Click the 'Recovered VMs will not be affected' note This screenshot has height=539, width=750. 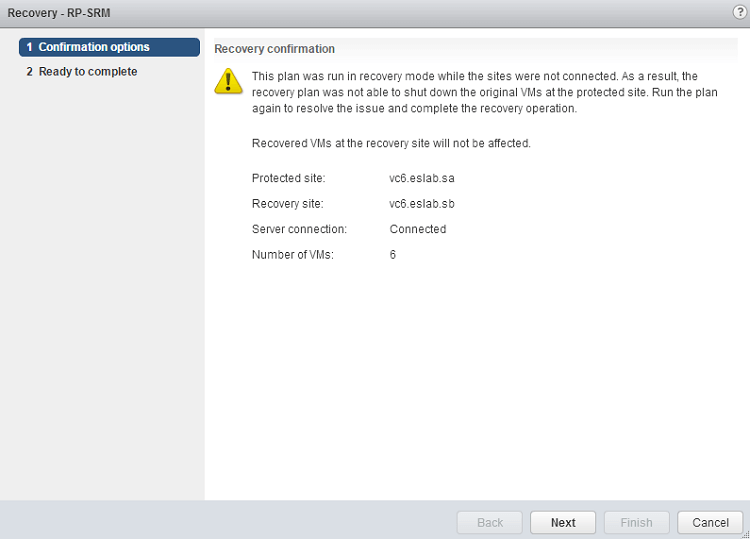tap(391, 143)
